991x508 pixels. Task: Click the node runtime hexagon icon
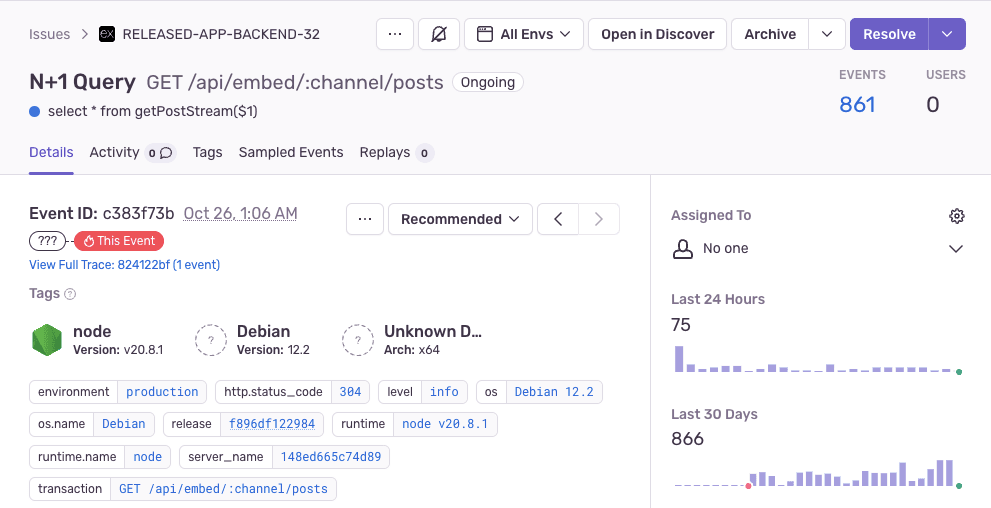point(47,340)
